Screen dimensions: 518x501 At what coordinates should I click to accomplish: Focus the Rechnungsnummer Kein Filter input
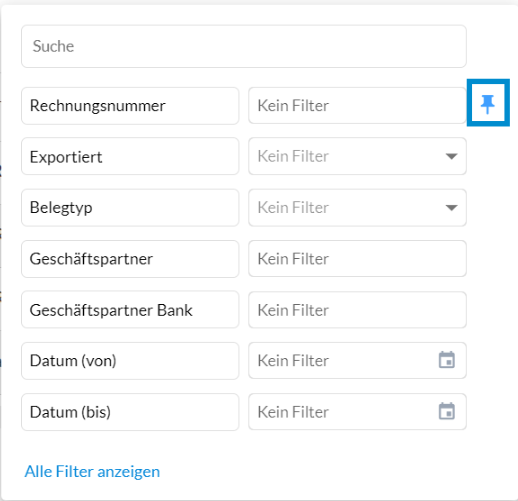(357, 106)
